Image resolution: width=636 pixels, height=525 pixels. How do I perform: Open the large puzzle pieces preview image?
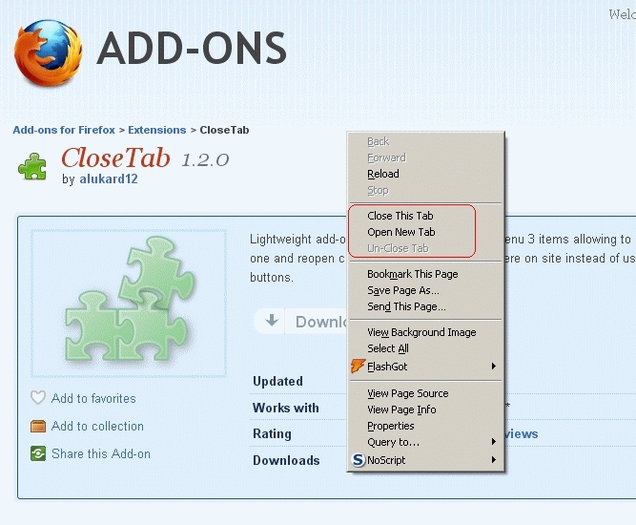click(129, 303)
